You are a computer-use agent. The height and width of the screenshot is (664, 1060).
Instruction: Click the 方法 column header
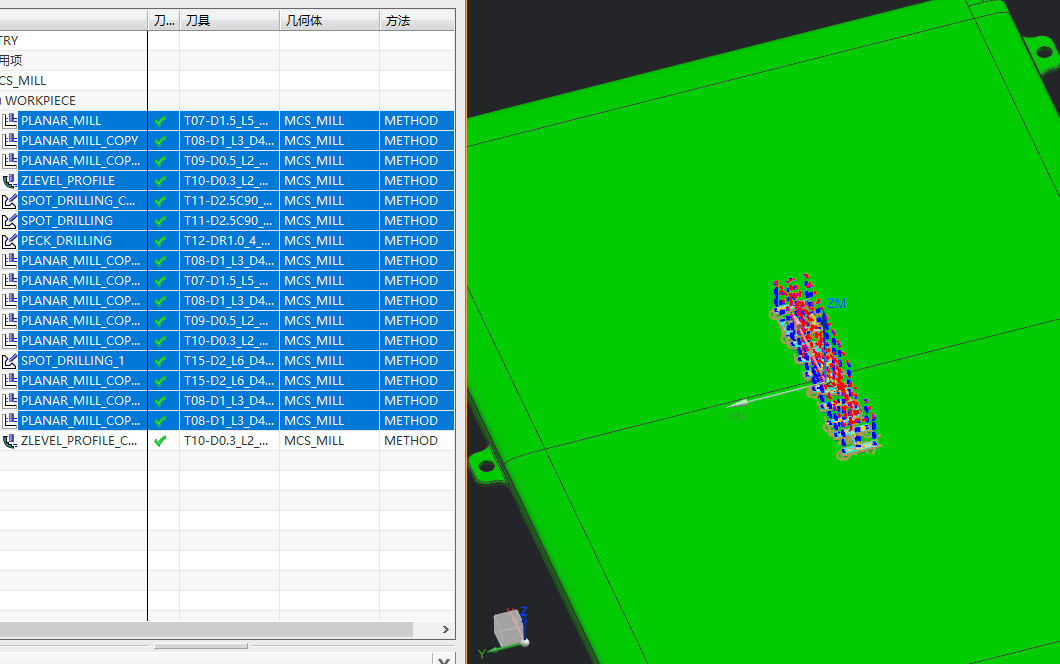(416, 20)
